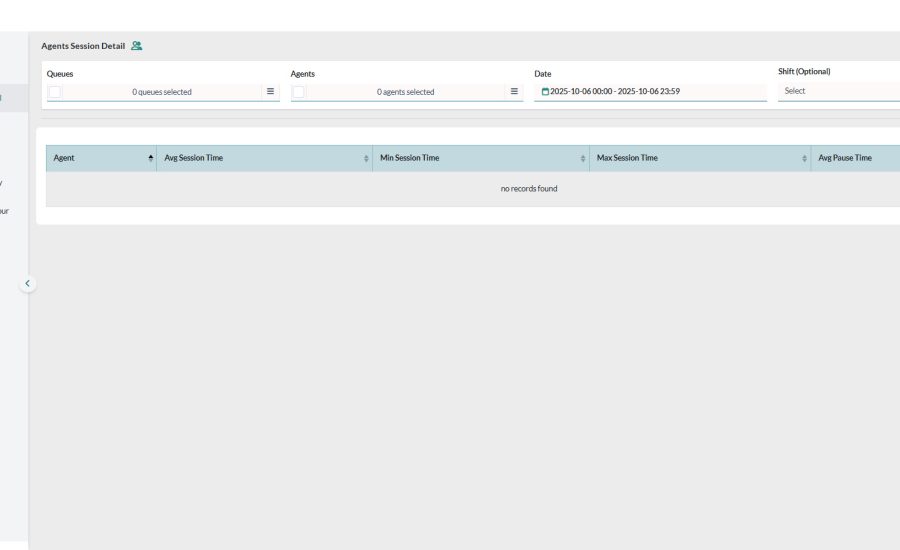Click the 'no records found' table row
The height and width of the screenshot is (550, 900).
coord(528,189)
